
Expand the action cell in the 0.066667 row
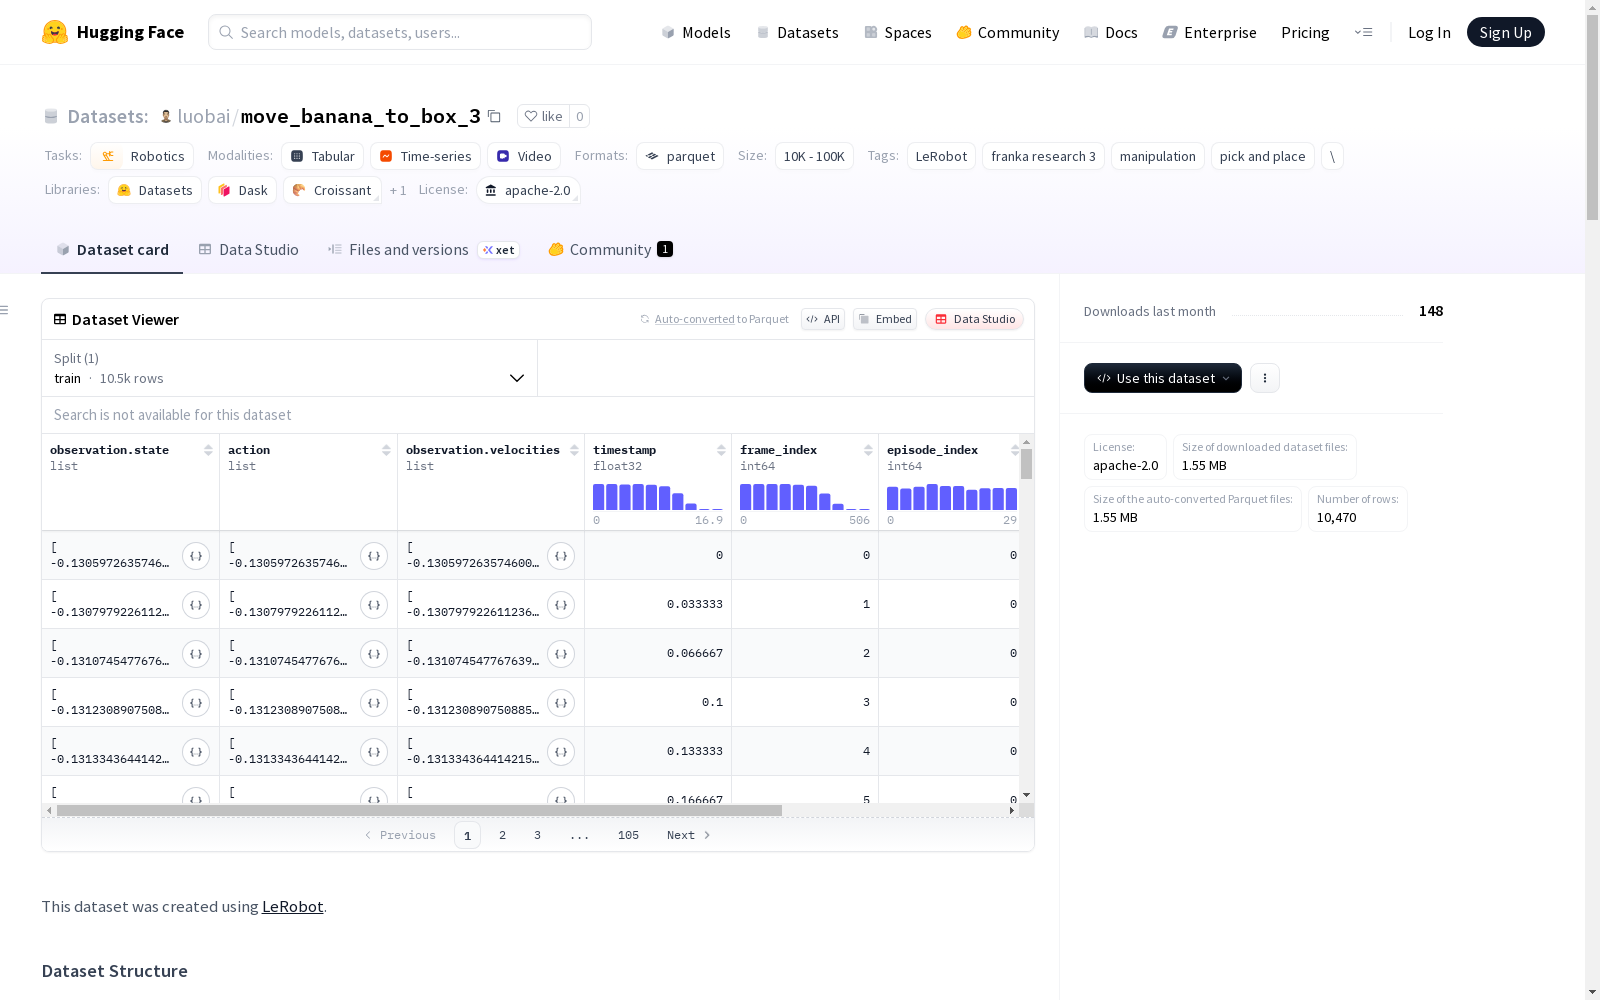(374, 654)
